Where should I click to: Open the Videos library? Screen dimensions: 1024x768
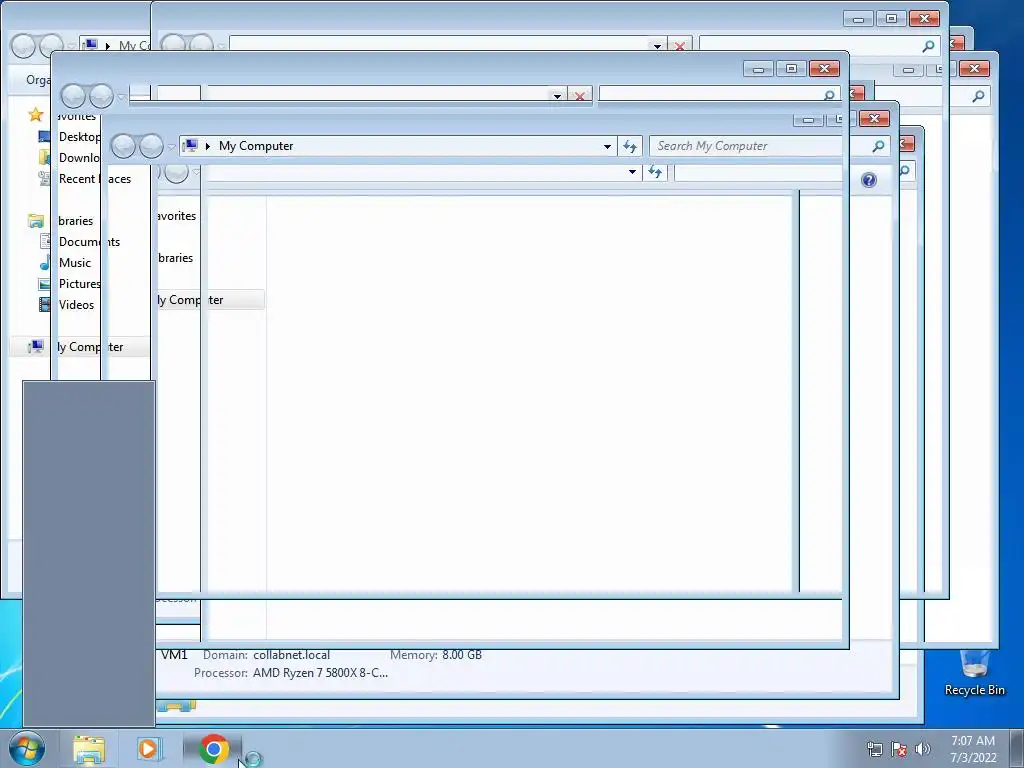(76, 304)
